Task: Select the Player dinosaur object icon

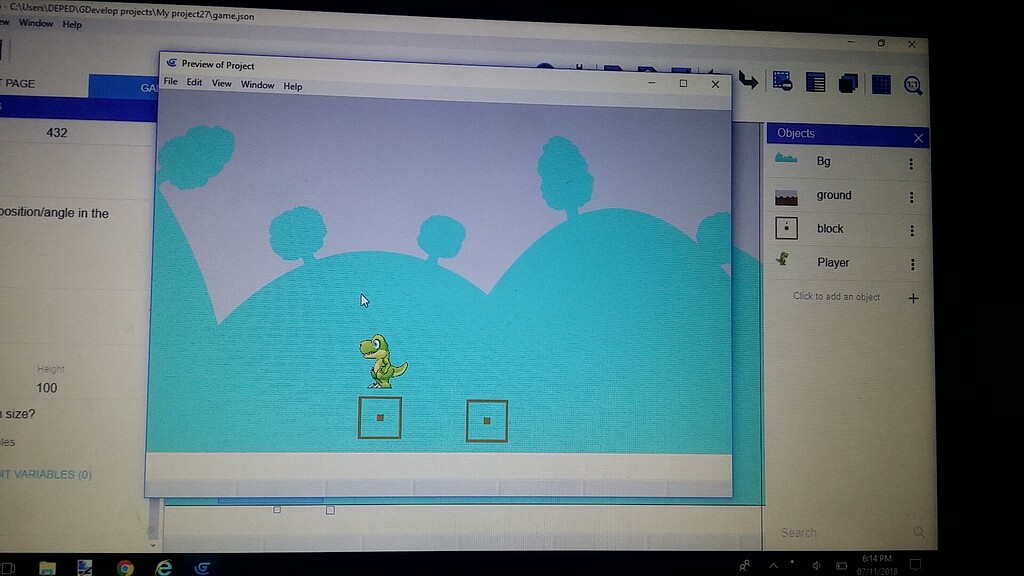Action: click(785, 262)
